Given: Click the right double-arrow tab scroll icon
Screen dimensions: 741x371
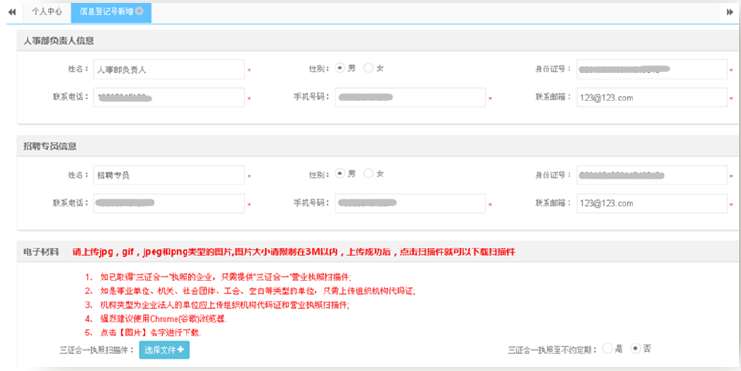Looking at the screenshot, I should tap(730, 12).
